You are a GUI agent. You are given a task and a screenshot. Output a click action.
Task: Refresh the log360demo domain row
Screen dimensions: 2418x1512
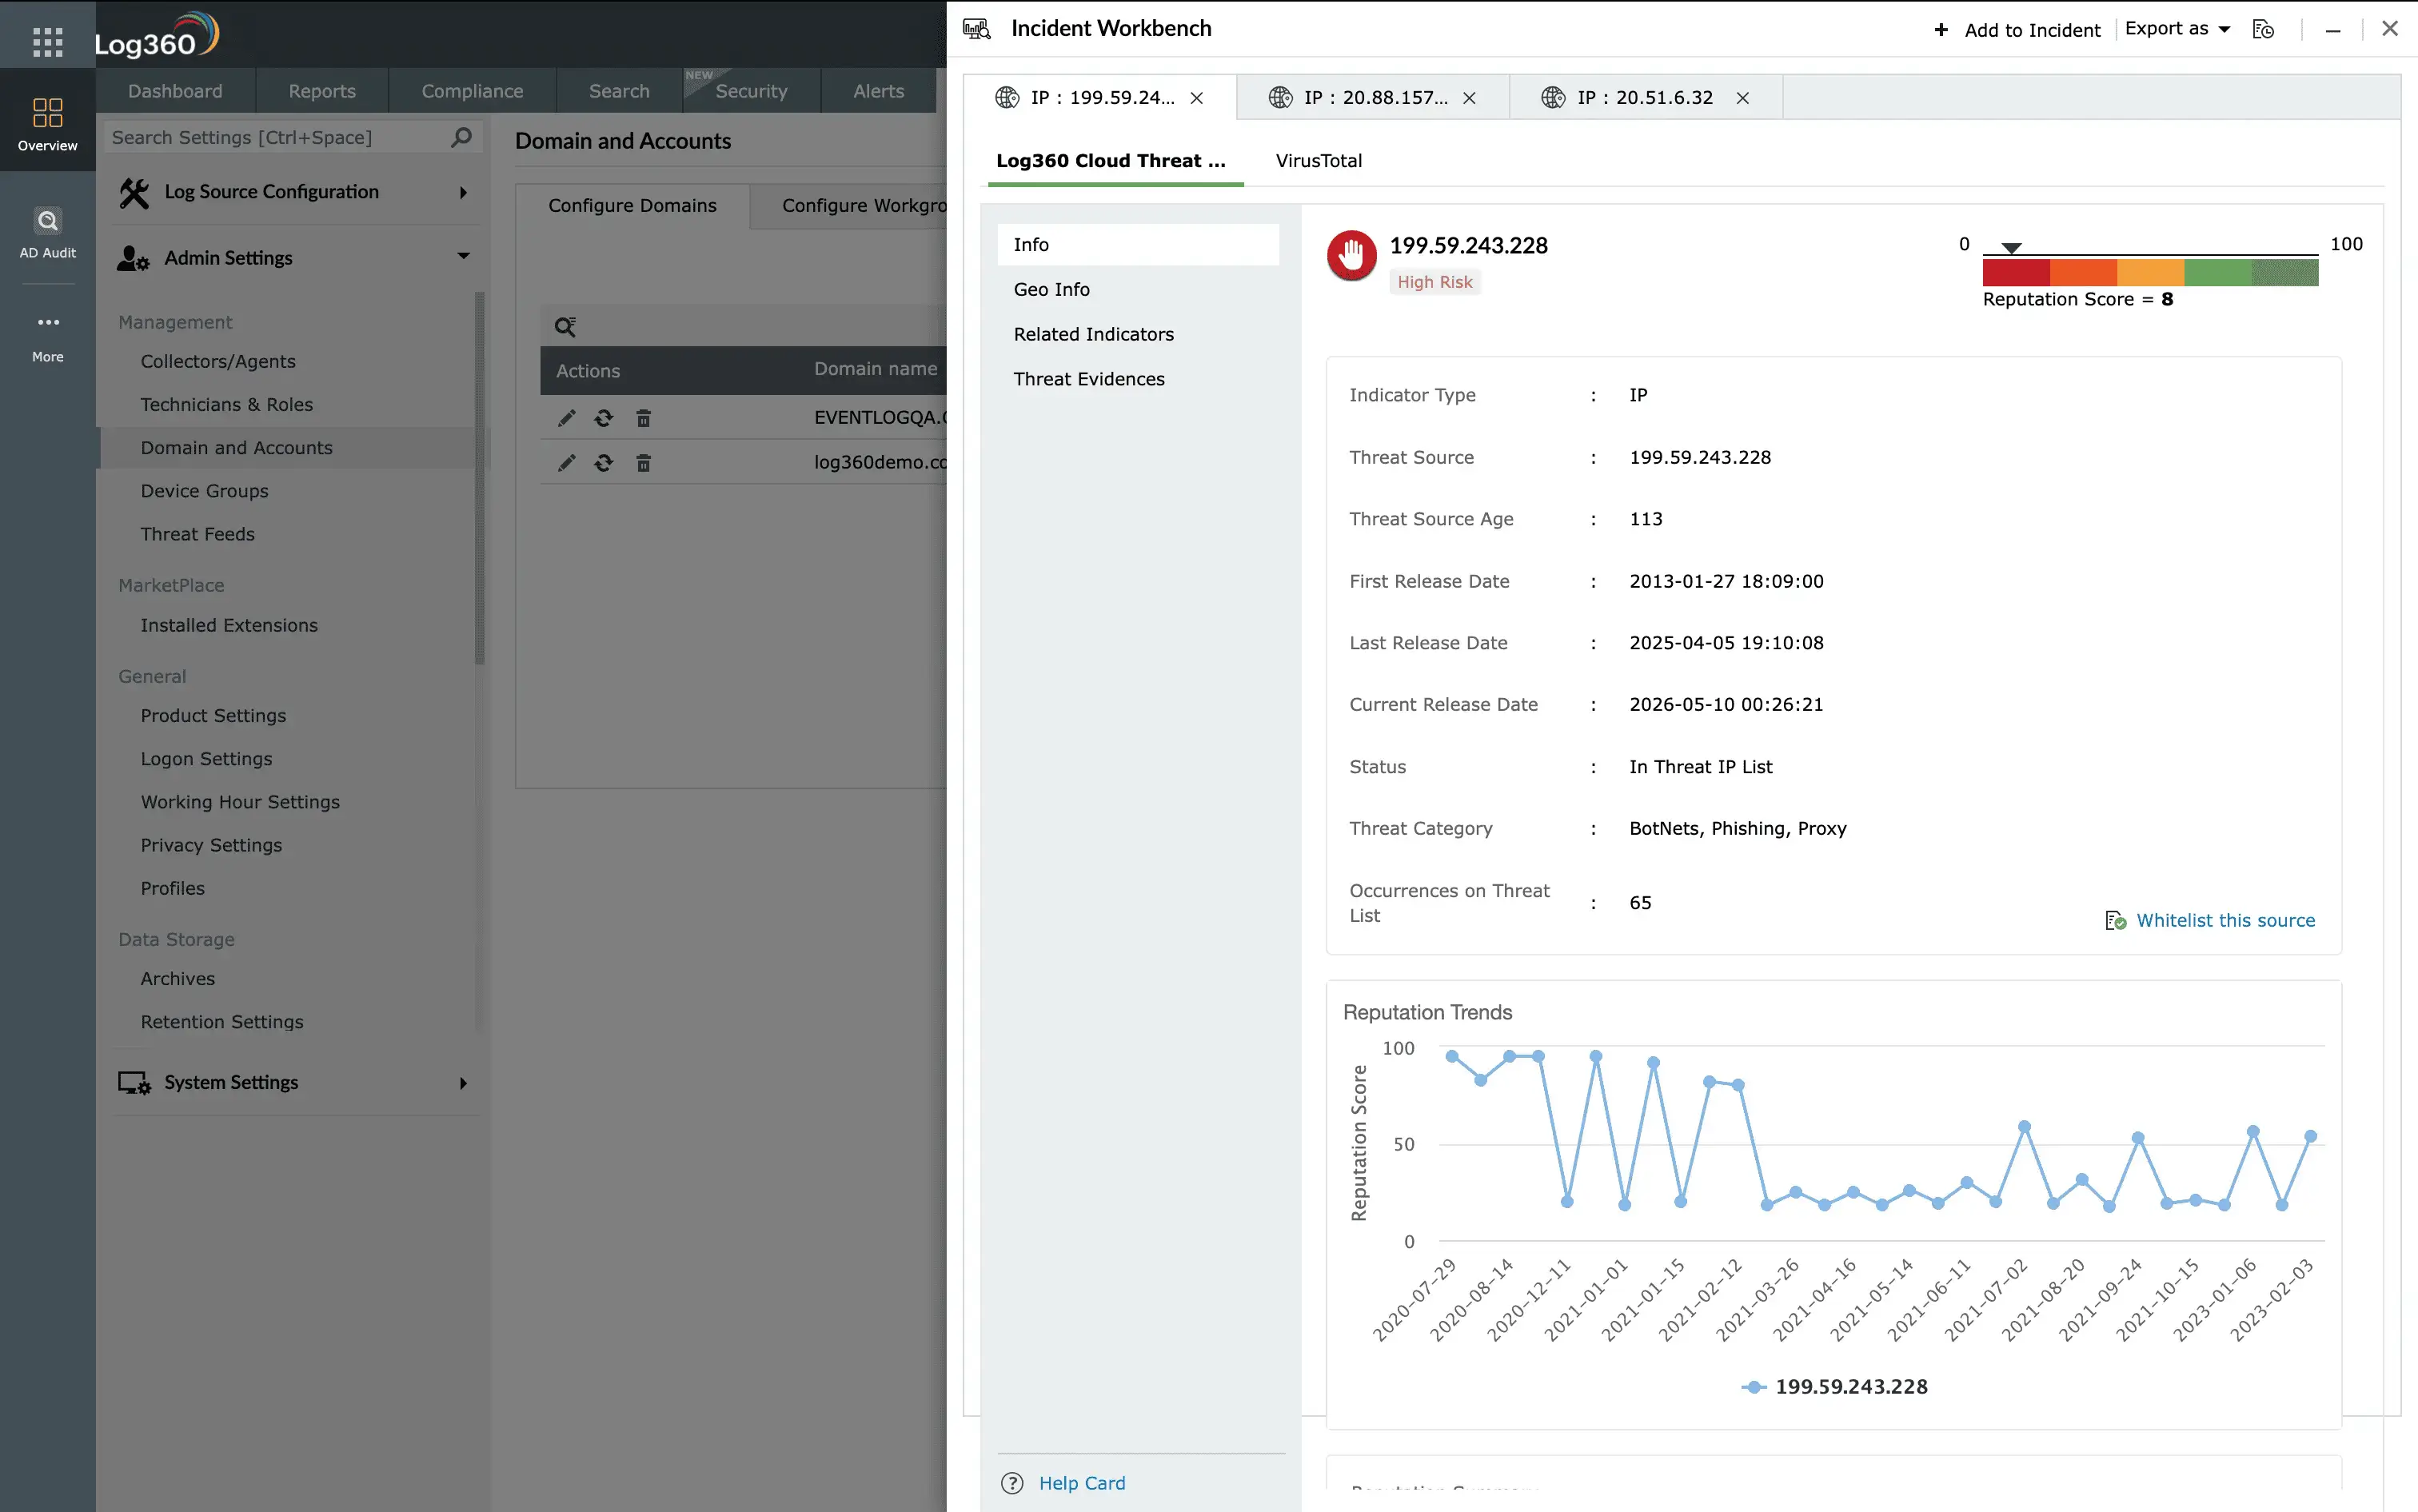pyautogui.click(x=604, y=462)
